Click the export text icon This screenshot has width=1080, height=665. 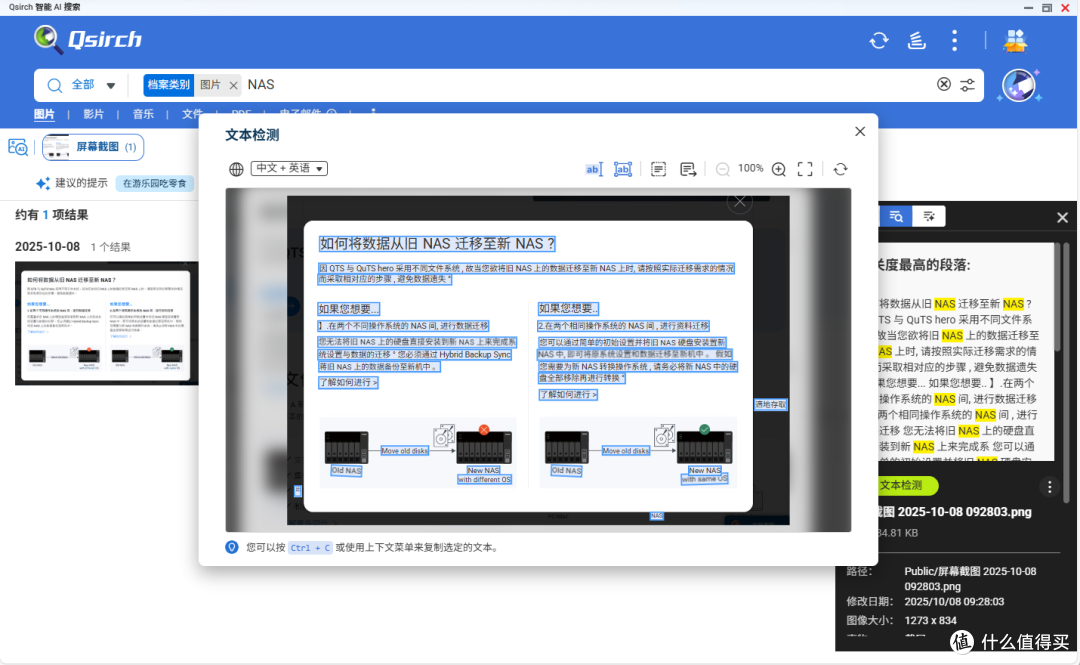coord(687,169)
